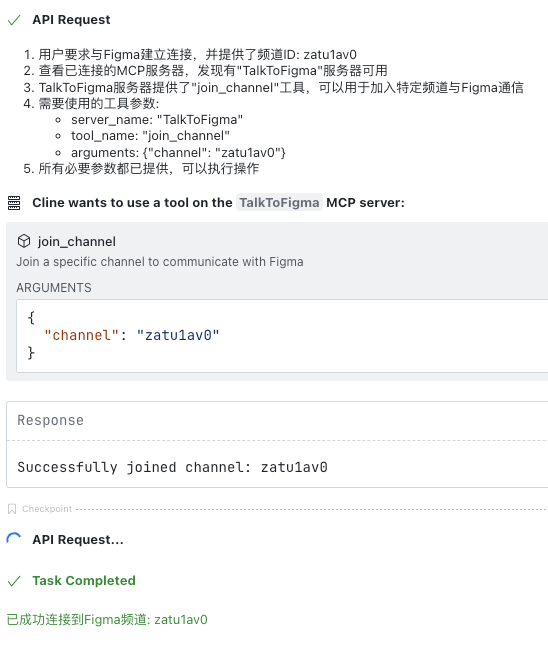
Task: Click the Checkpoint label
Action: (x=47, y=509)
